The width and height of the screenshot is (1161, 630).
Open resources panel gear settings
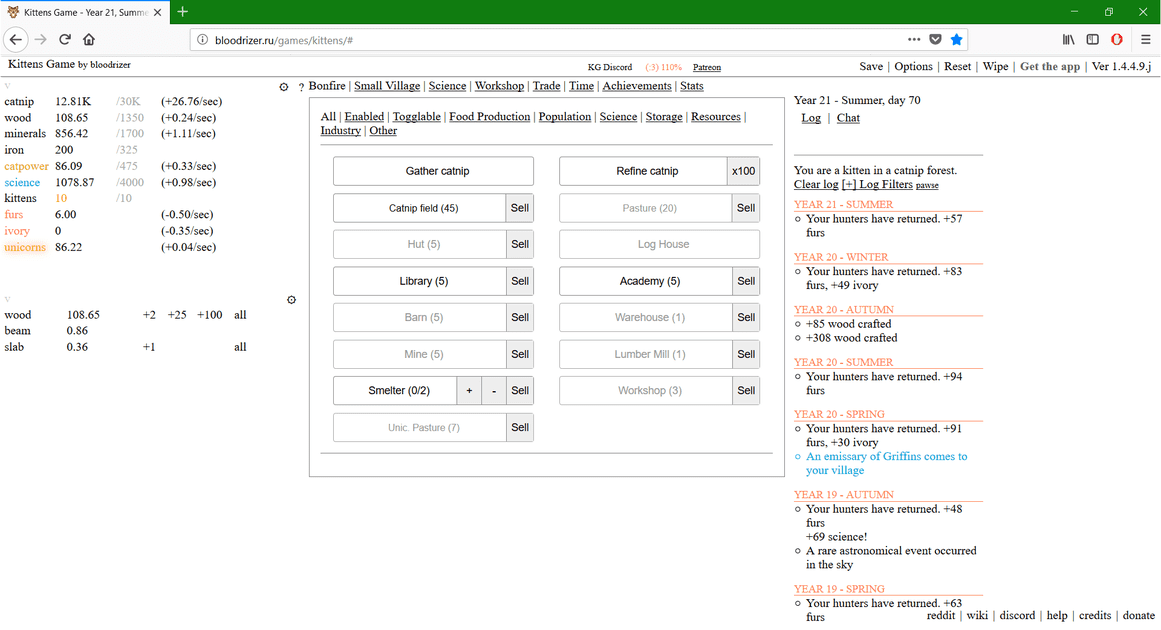[284, 87]
